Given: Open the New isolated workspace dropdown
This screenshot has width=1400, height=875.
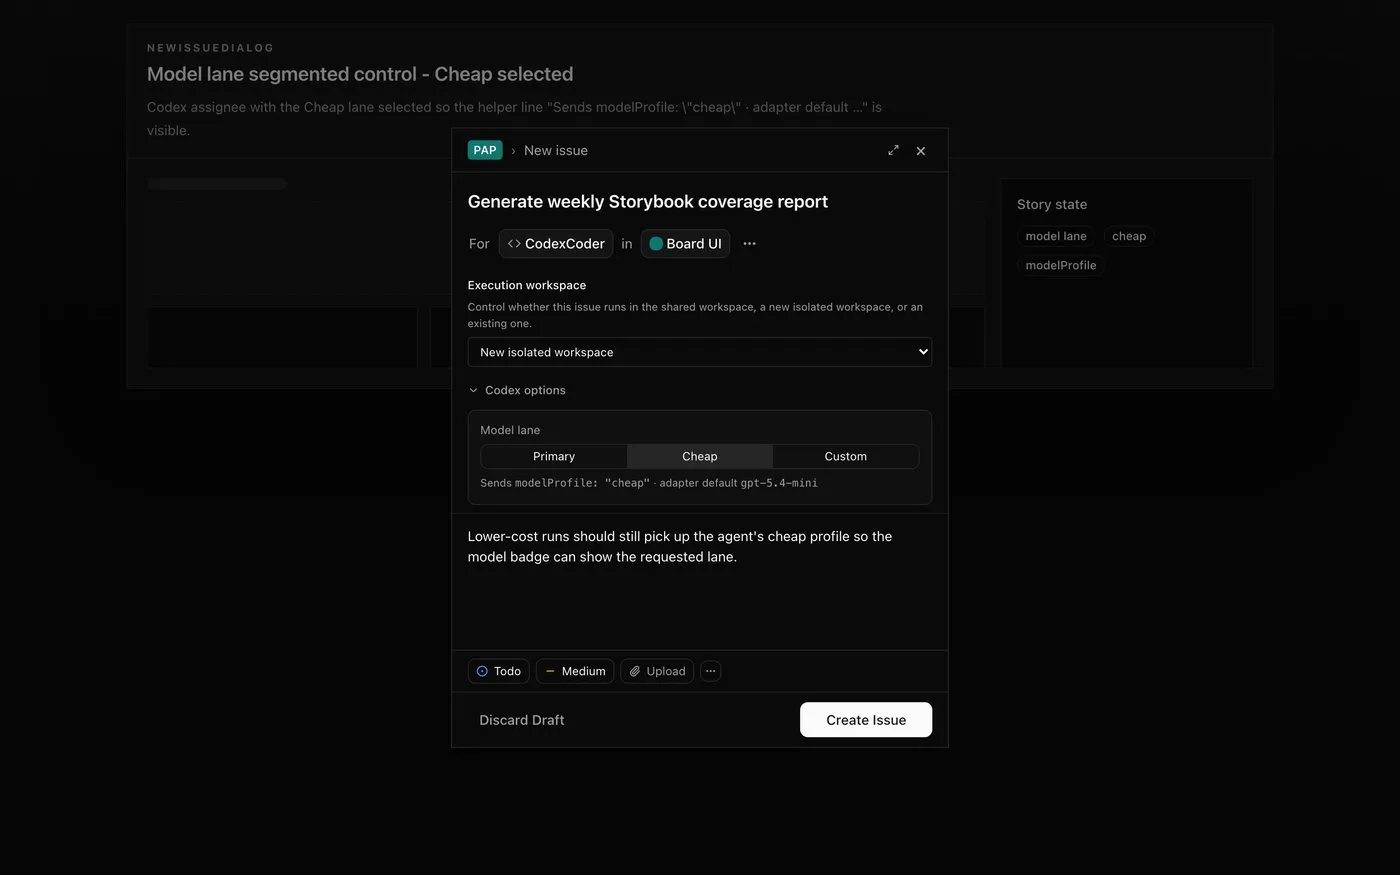Looking at the screenshot, I should 700,352.
